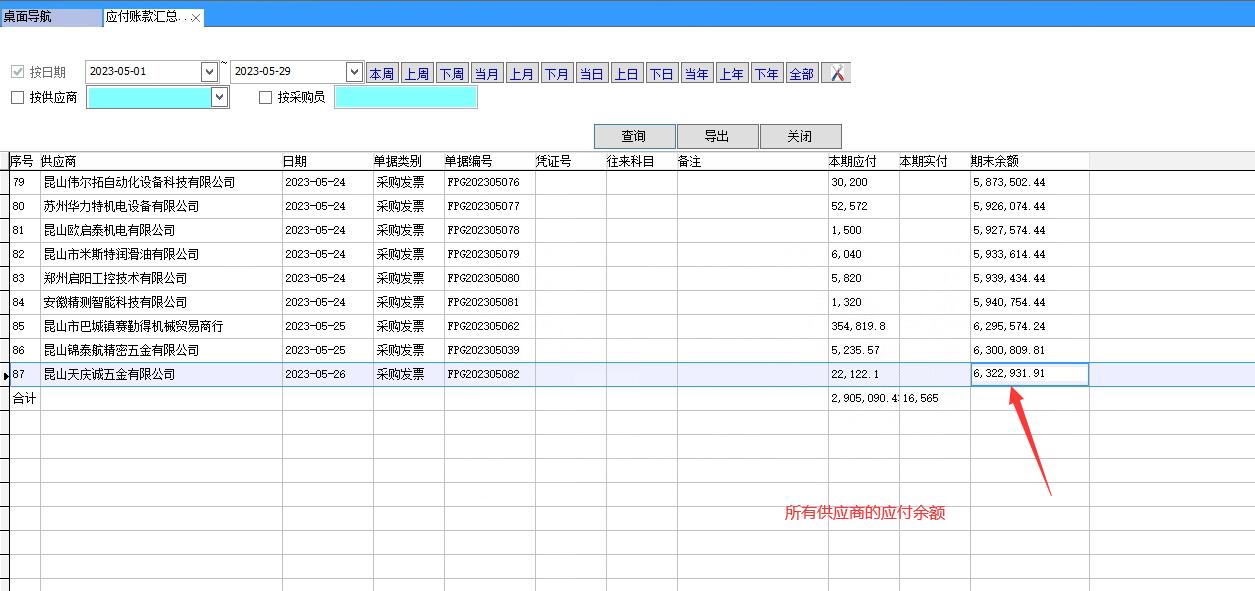Click the 导出 export button

[717, 136]
